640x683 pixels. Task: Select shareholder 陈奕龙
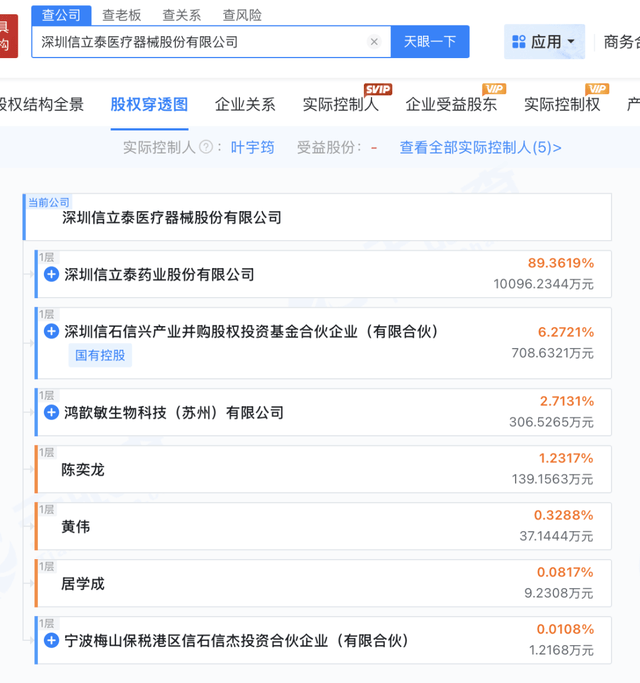(83, 470)
